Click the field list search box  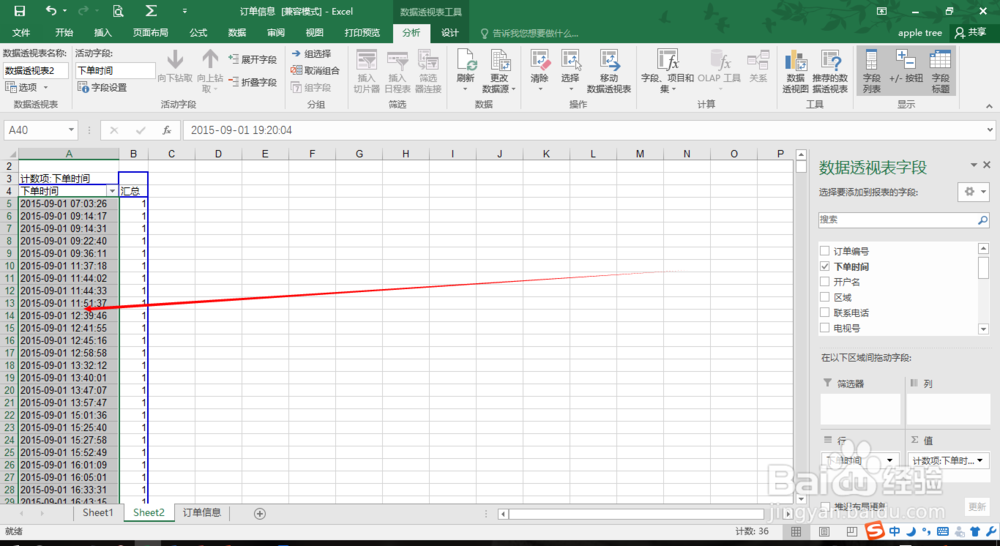tap(903, 219)
